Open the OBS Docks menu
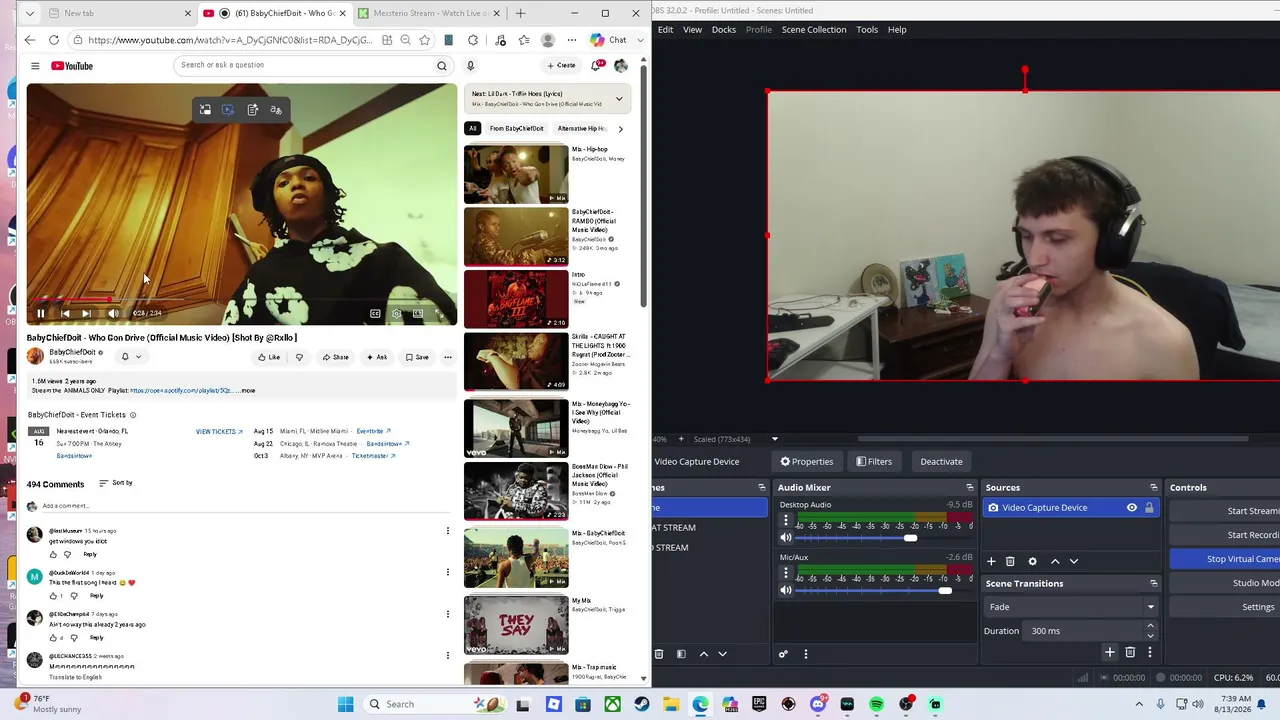Image resolution: width=1280 pixels, height=720 pixels. click(x=724, y=30)
